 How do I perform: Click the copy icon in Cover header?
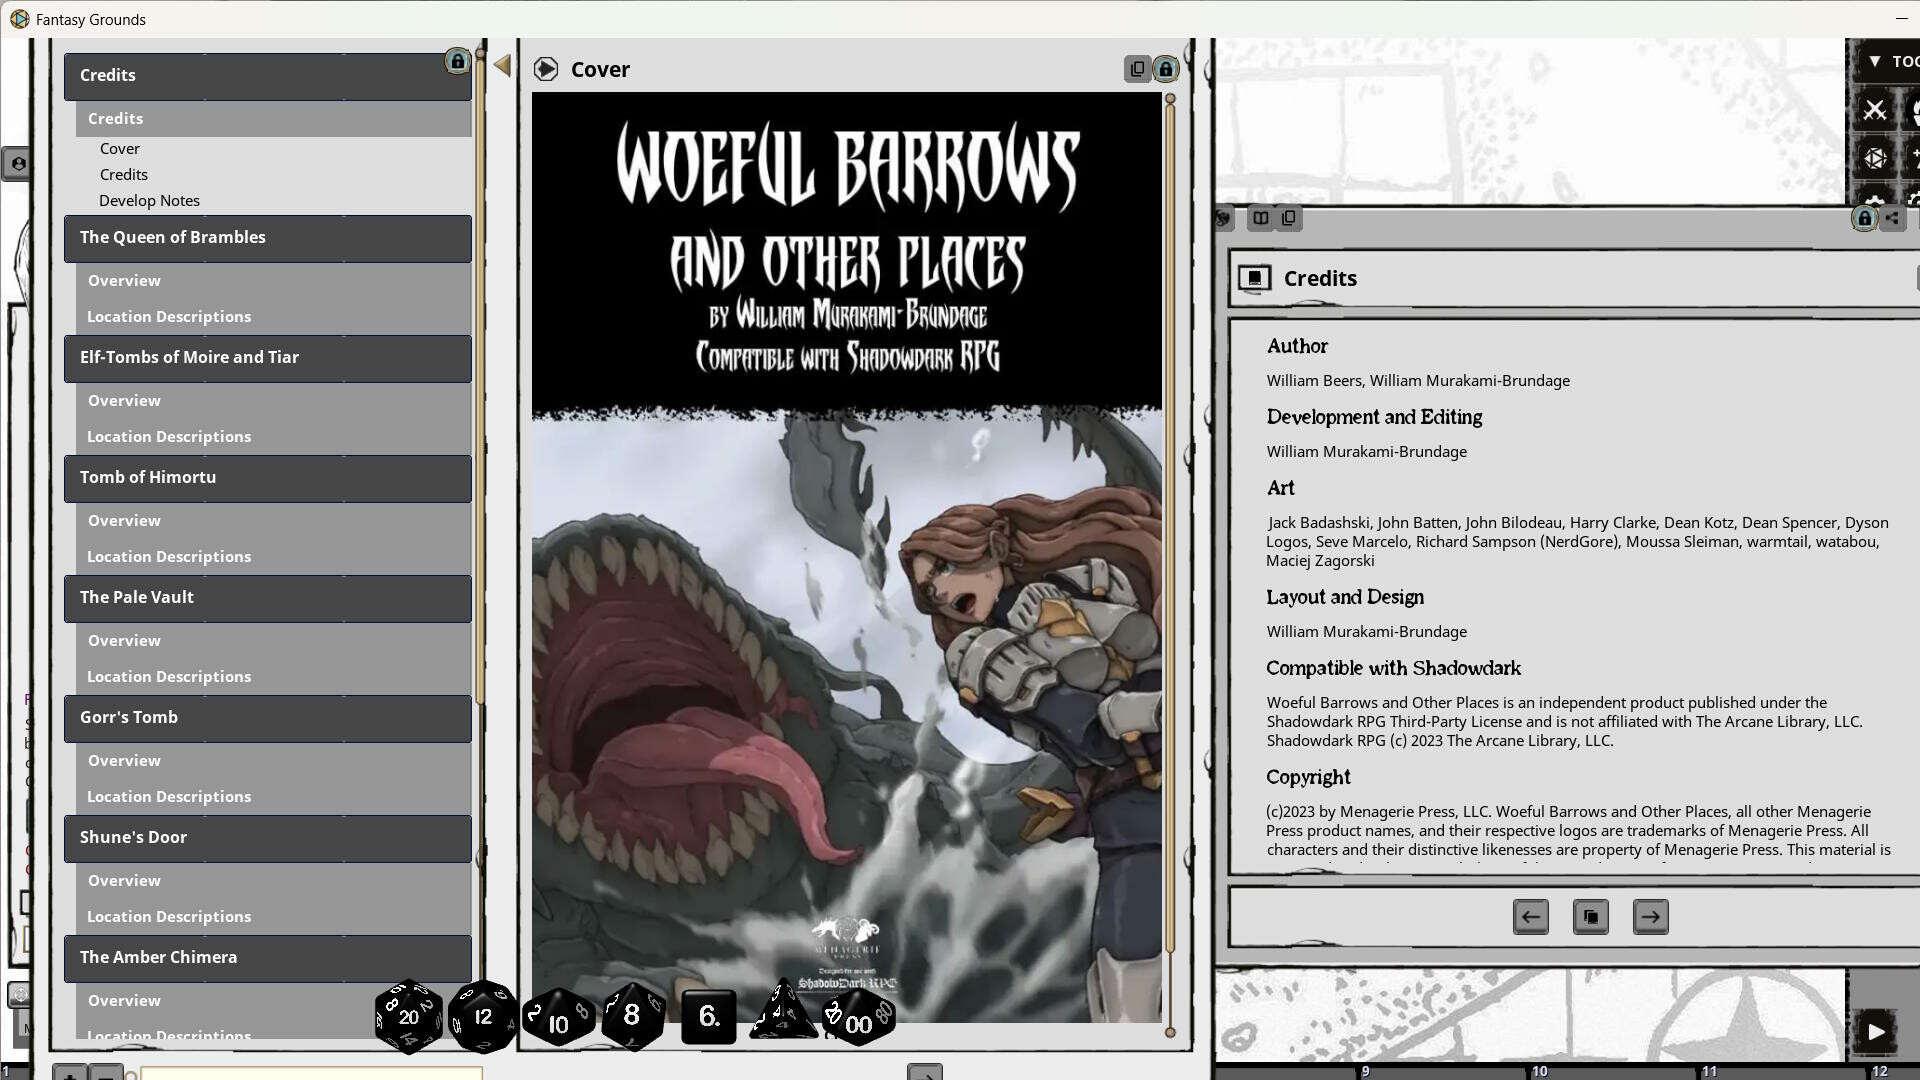(1137, 69)
